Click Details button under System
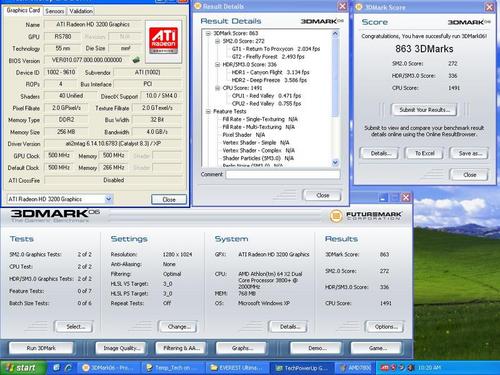This screenshot has height=375, width=500. tap(289, 327)
